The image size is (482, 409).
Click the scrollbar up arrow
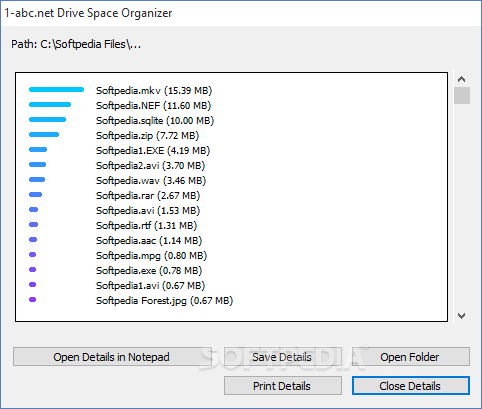pyautogui.click(x=461, y=79)
